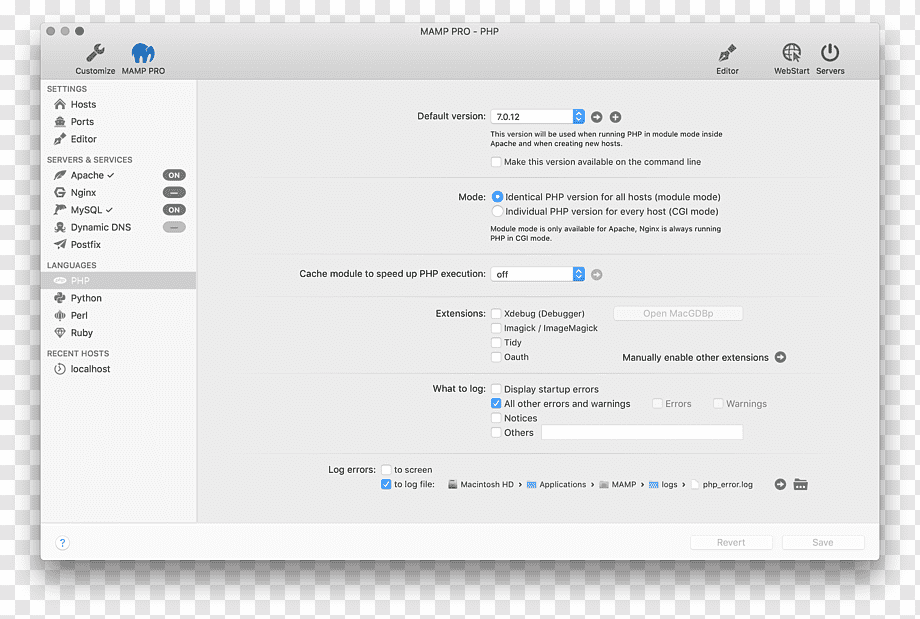Check Log errors to screen
920x619 pixels.
click(x=386, y=470)
